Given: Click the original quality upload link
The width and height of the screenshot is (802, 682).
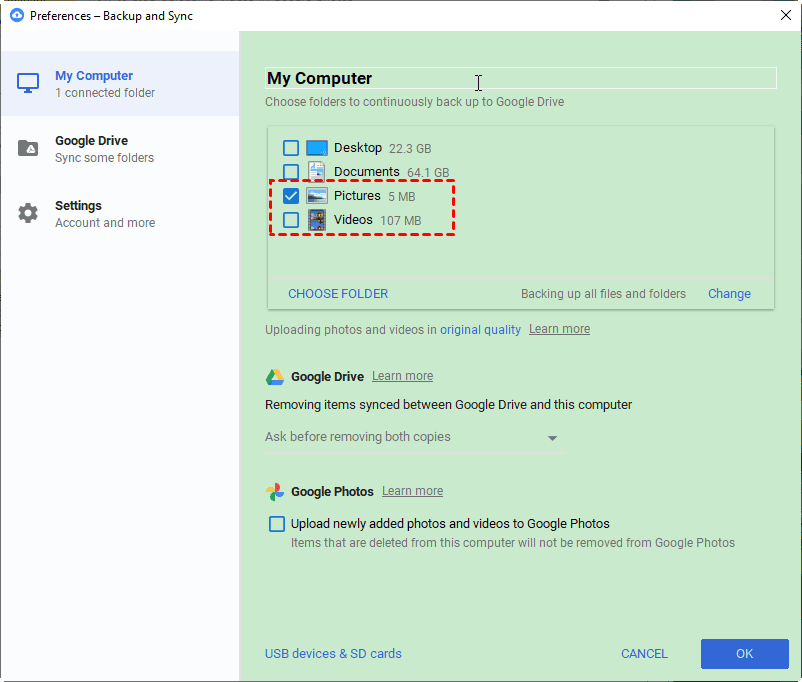Looking at the screenshot, I should click(481, 328).
